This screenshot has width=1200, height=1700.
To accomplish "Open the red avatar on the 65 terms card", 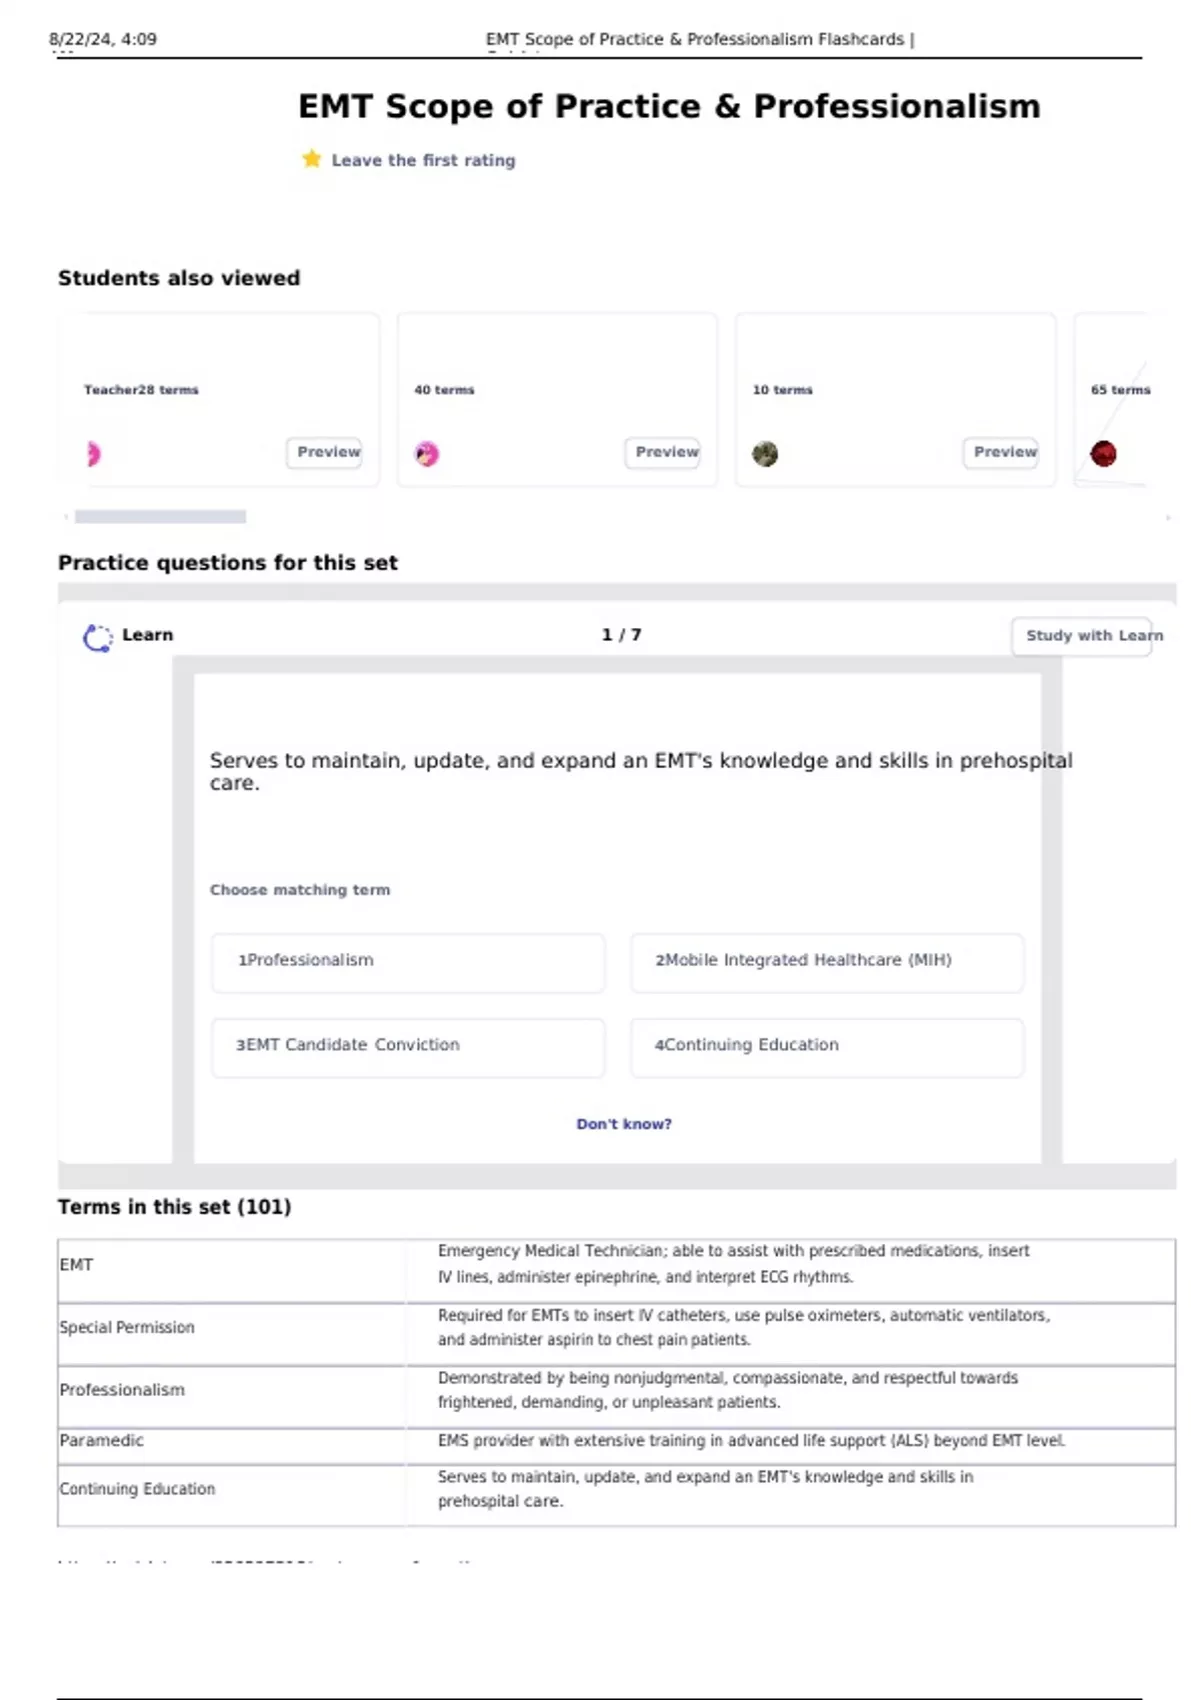I will (x=1103, y=454).
